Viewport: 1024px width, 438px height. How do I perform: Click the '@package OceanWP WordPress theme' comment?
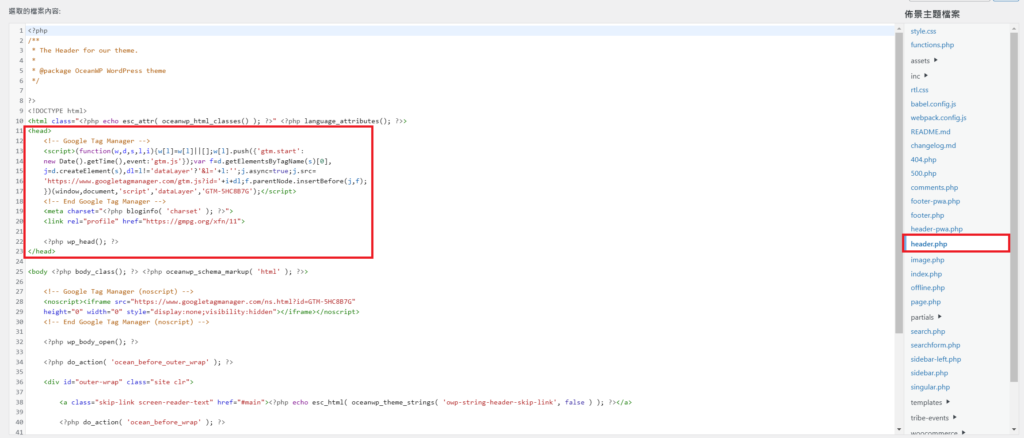pos(101,70)
